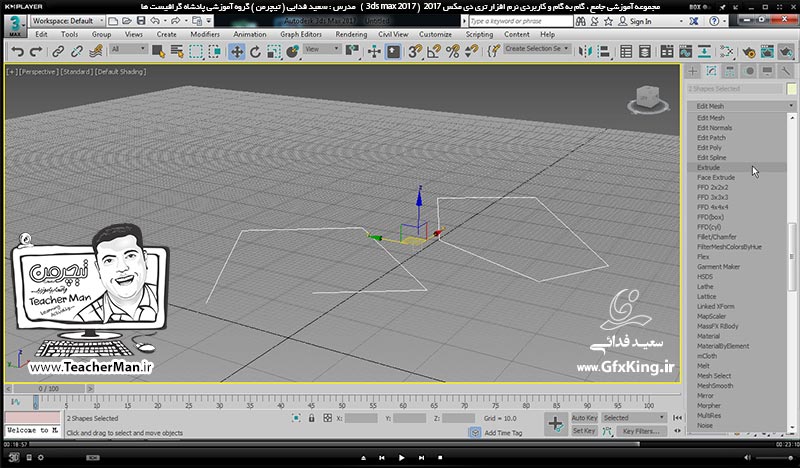Open the Layer Explorer icon
The width and height of the screenshot is (800, 468).
pos(645,51)
